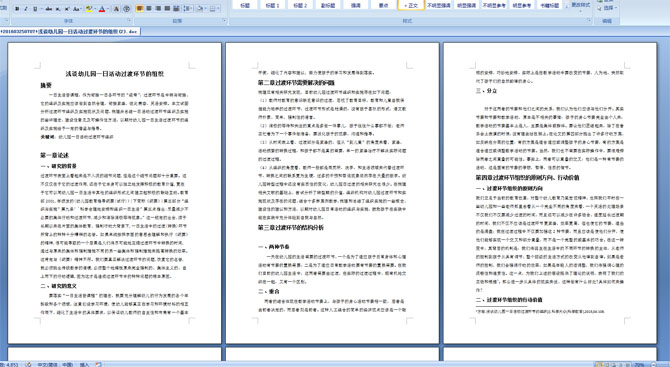This screenshot has width=670, height=367.
Task: Apply strikethrough to text
Action: (49, 9)
